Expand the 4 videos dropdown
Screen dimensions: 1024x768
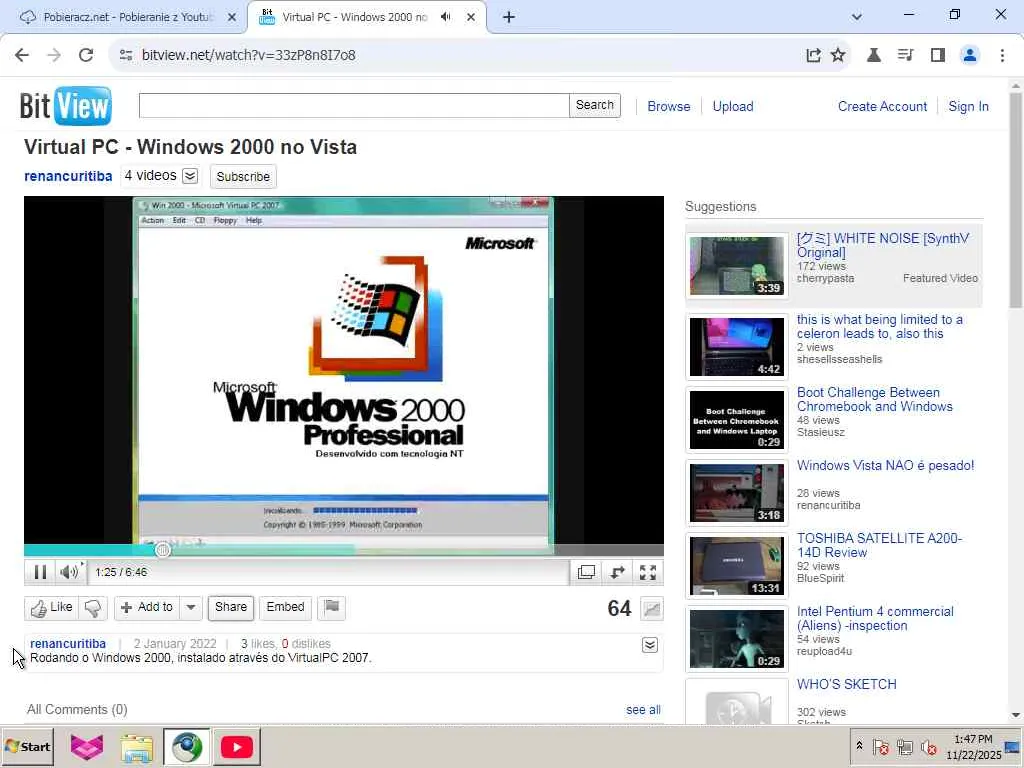tap(190, 176)
